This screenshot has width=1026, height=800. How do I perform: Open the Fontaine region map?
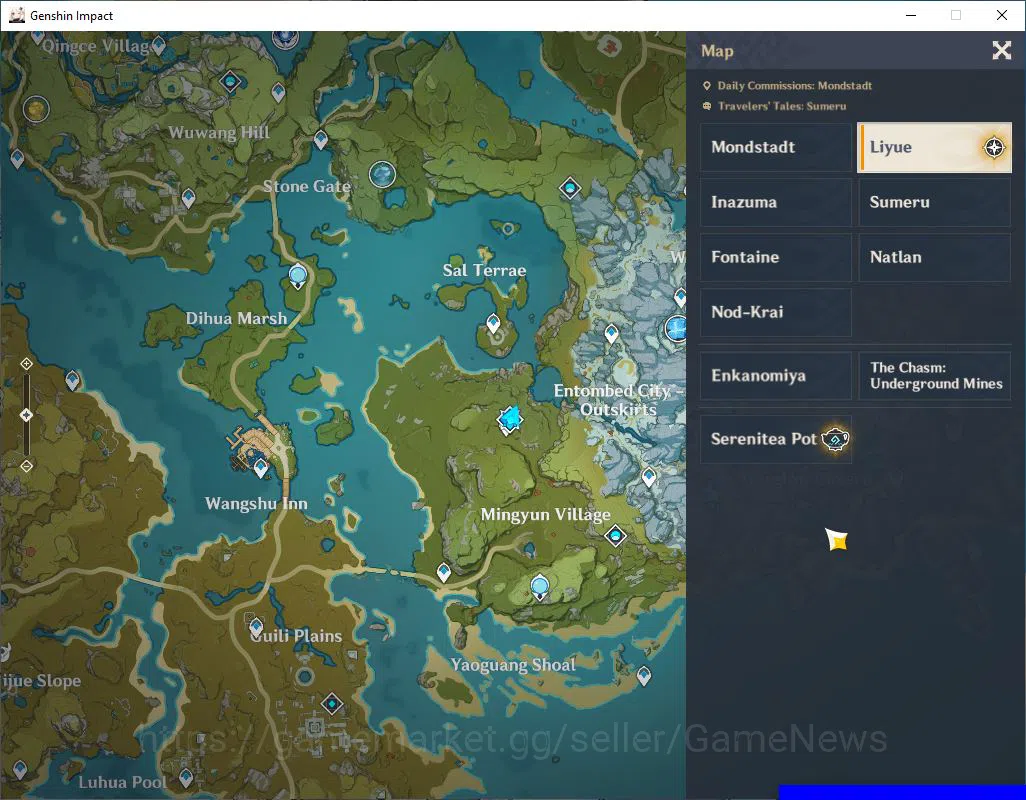click(x=776, y=257)
